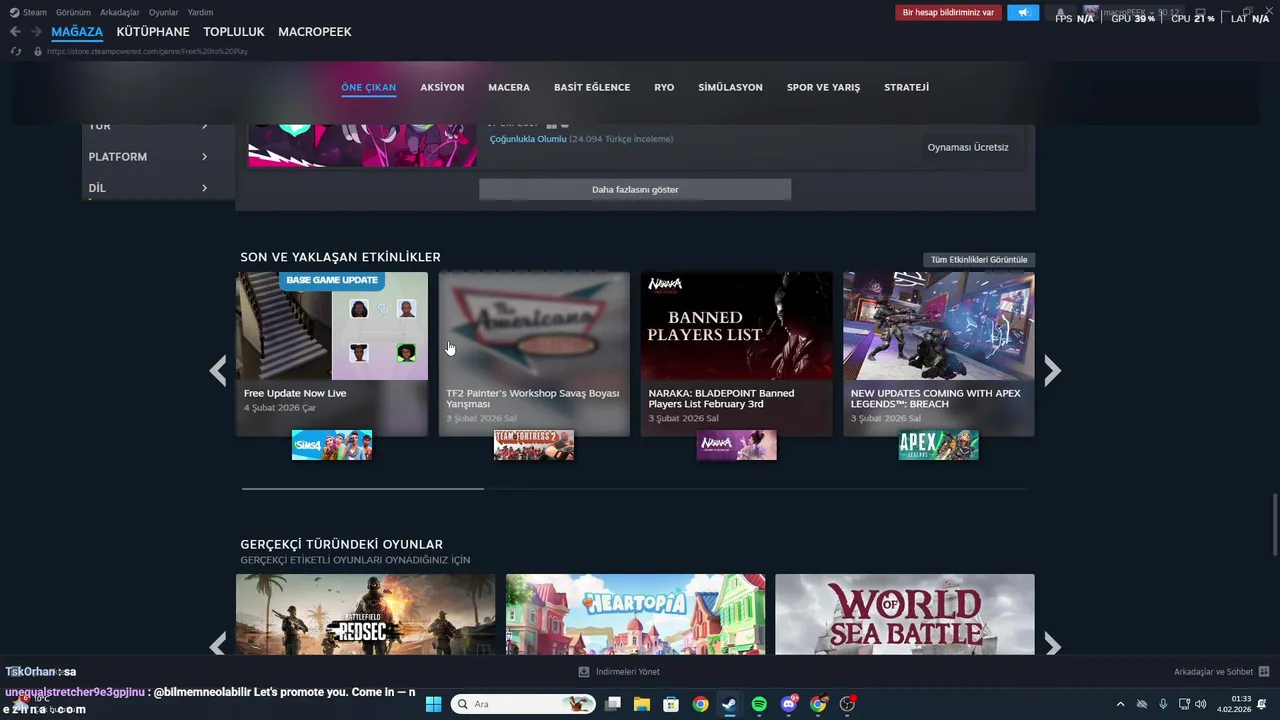Show next events carousel arrow

(1052, 371)
